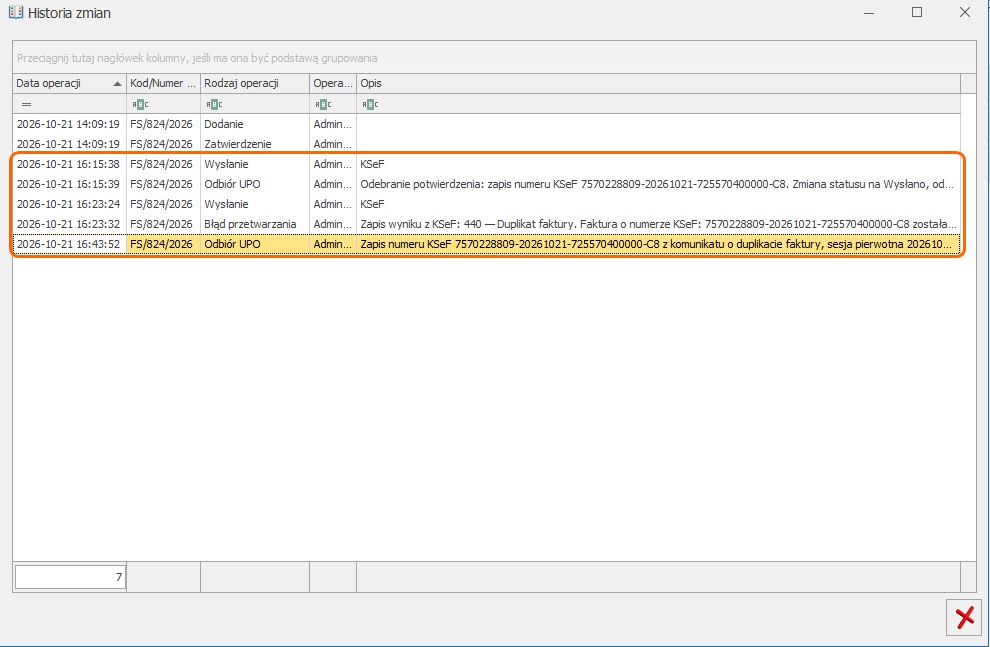Select "Odbiór UPO" in the highlighted 16:43:52 row

(x=255, y=244)
